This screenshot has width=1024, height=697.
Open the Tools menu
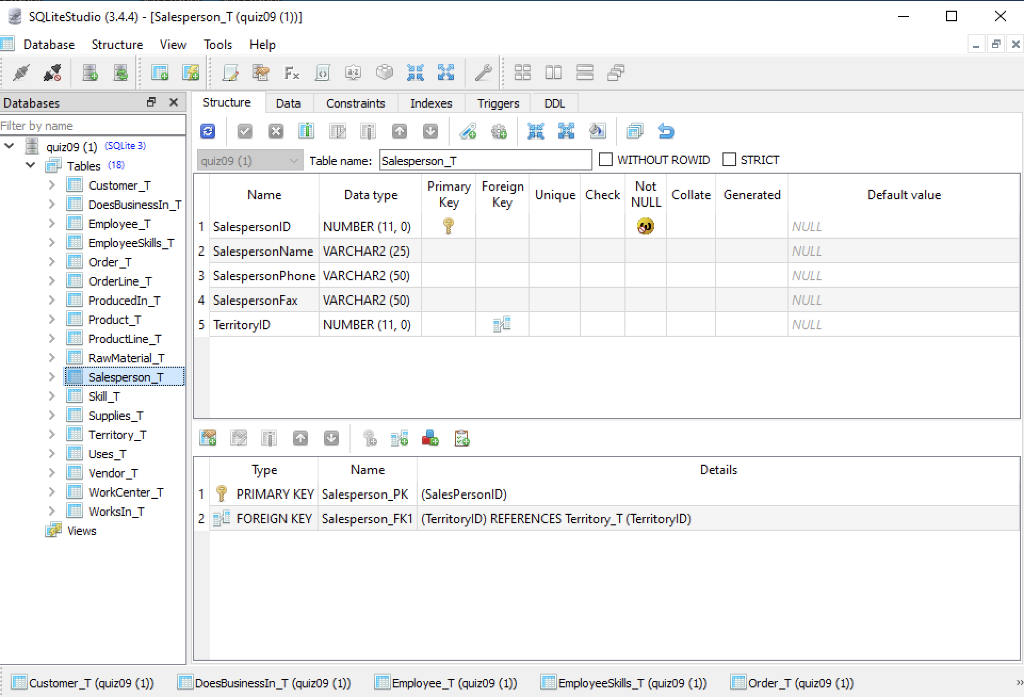tap(218, 44)
